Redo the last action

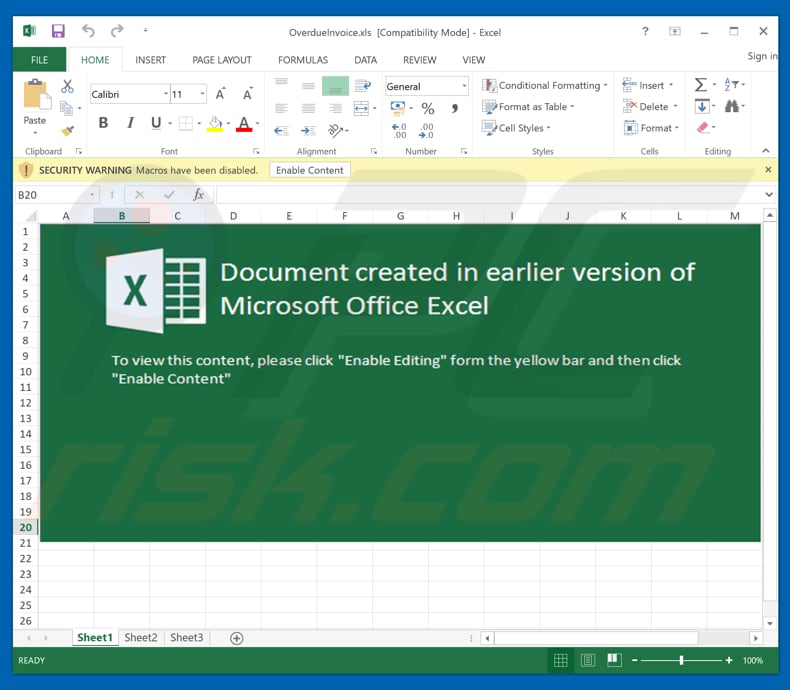tap(117, 31)
